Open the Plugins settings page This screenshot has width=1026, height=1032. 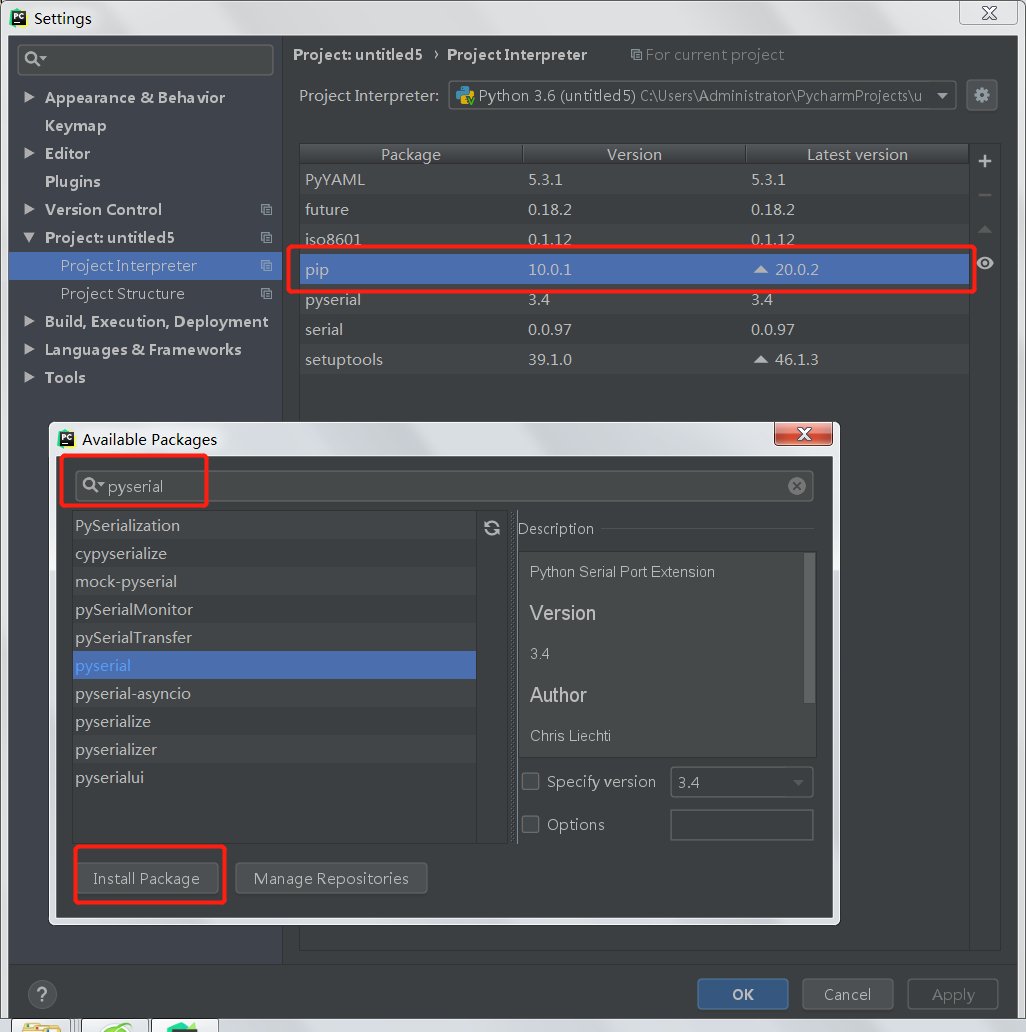[x=72, y=182]
